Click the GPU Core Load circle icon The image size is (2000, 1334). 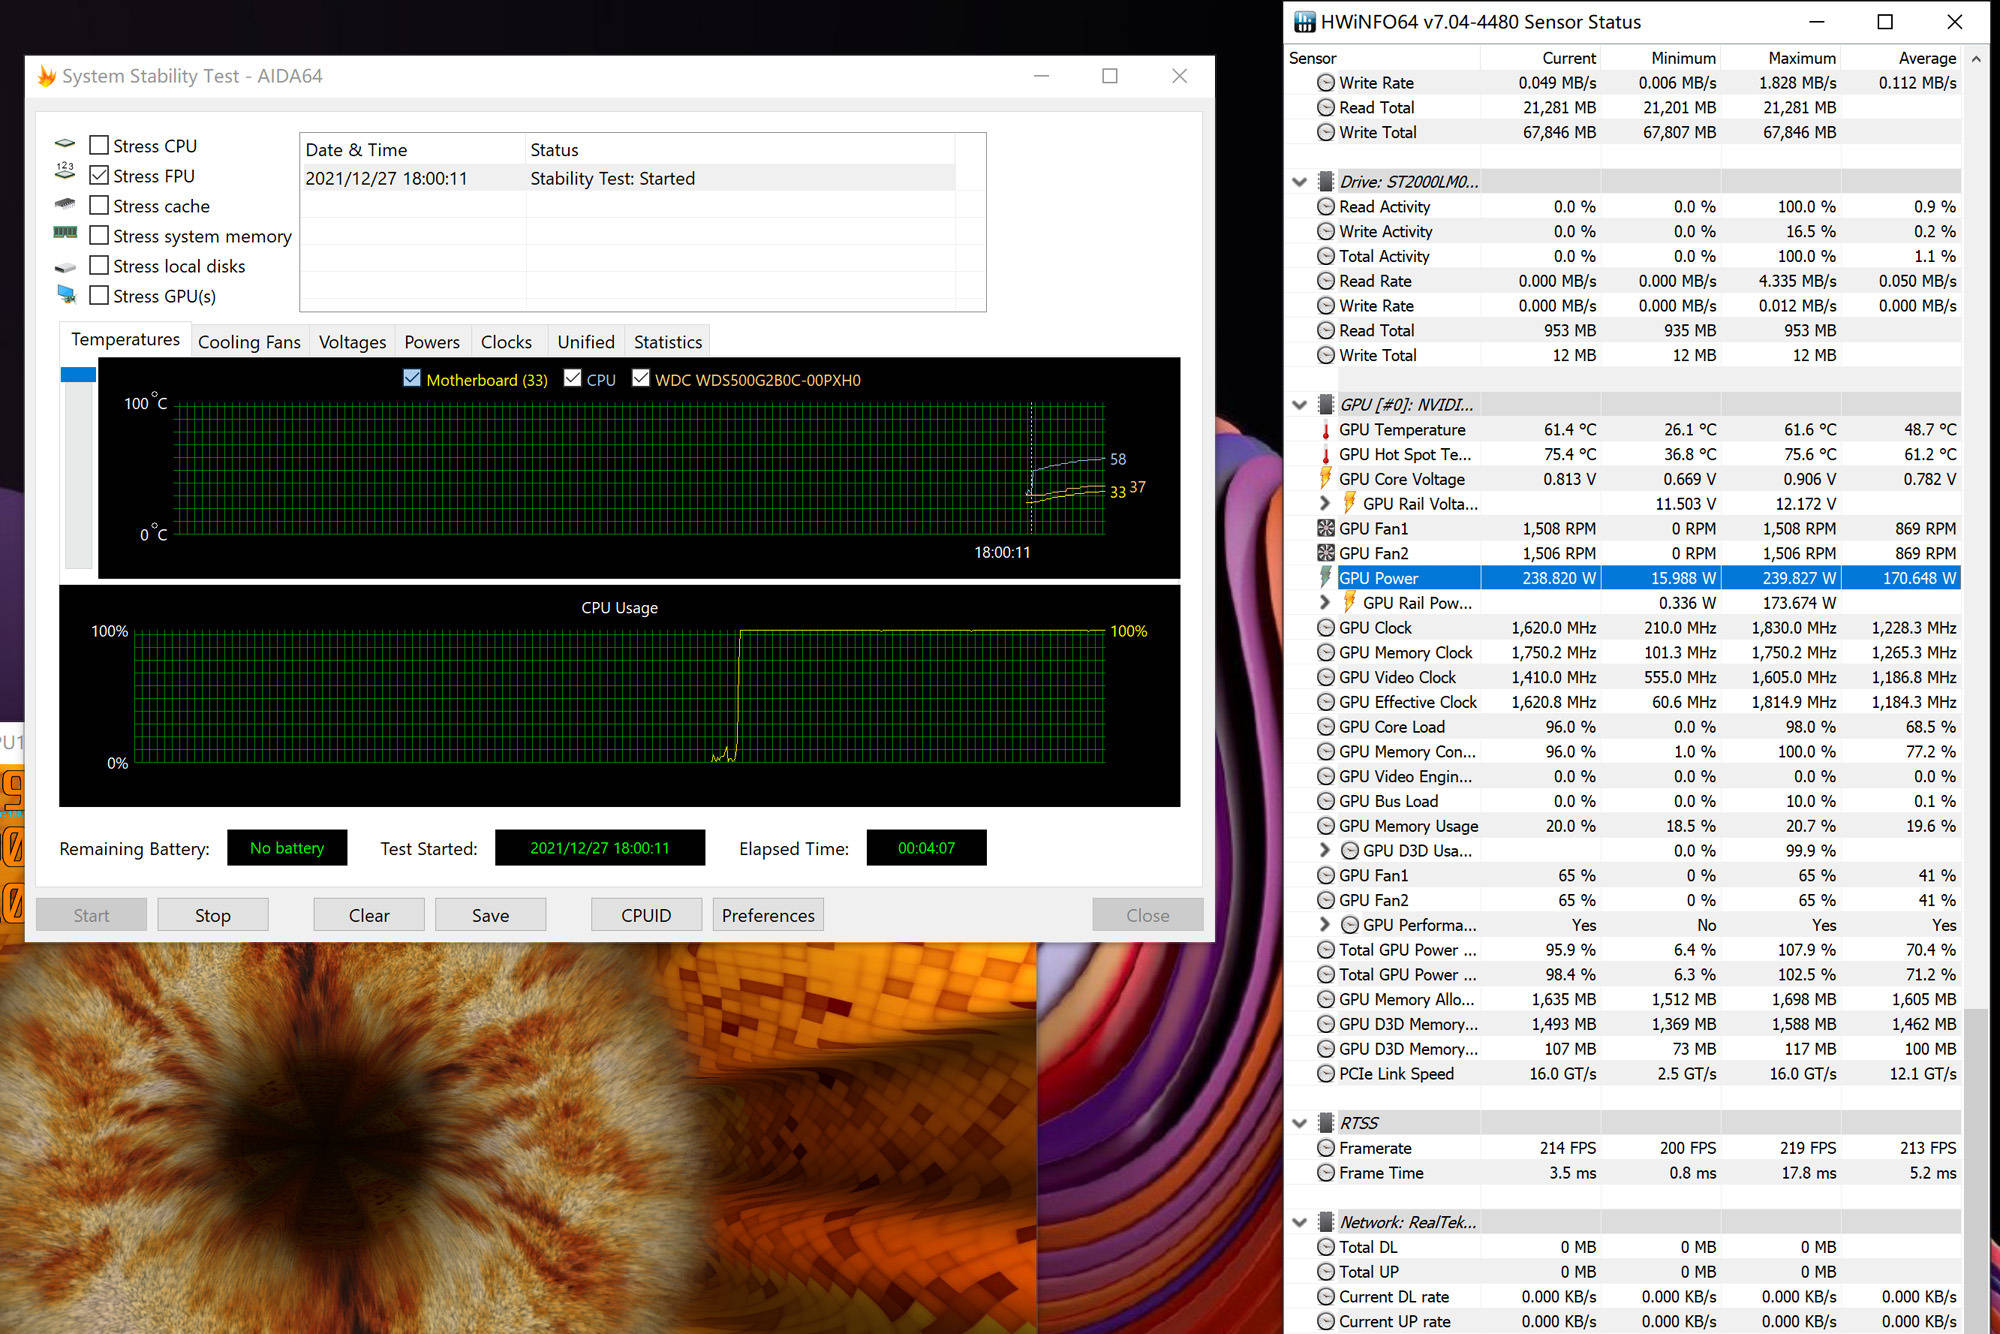coord(1326,727)
